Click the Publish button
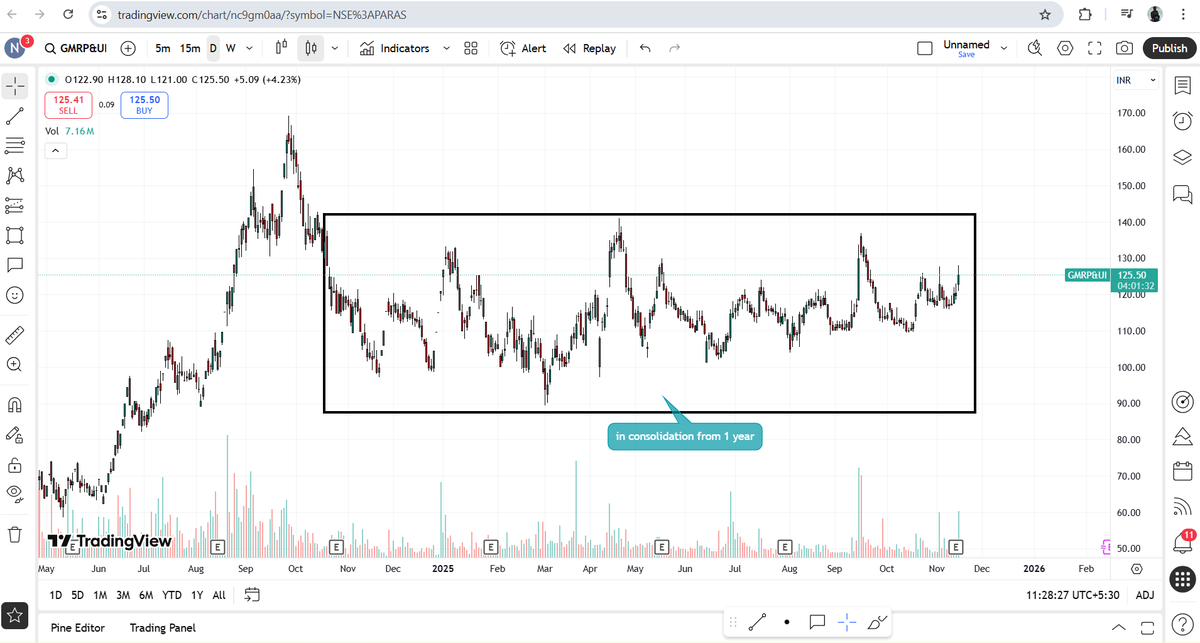Screen dimensions: 1200x643 click(1169, 48)
